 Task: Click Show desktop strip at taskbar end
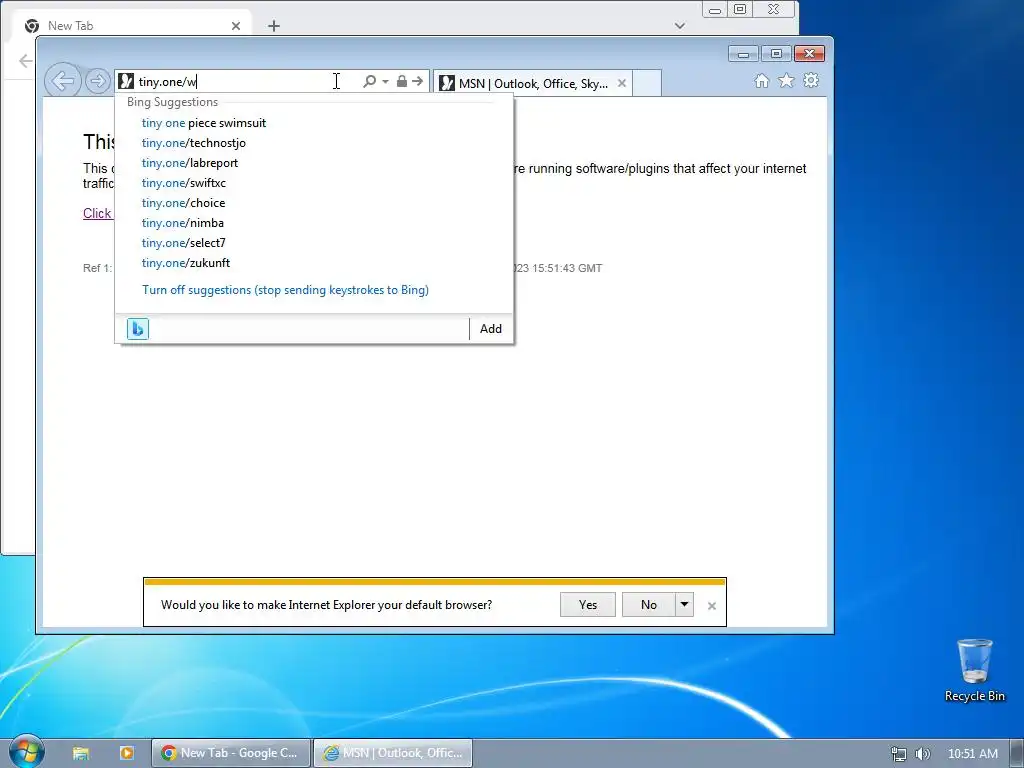click(1017, 753)
